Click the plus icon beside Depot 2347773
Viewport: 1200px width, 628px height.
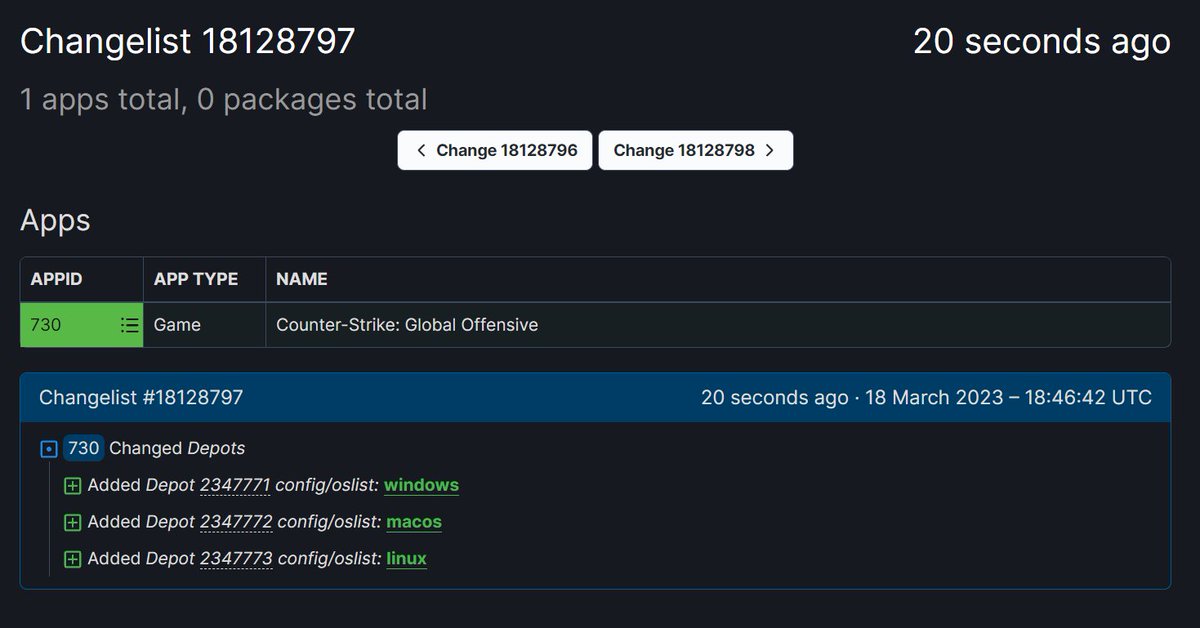pyautogui.click(x=72, y=559)
